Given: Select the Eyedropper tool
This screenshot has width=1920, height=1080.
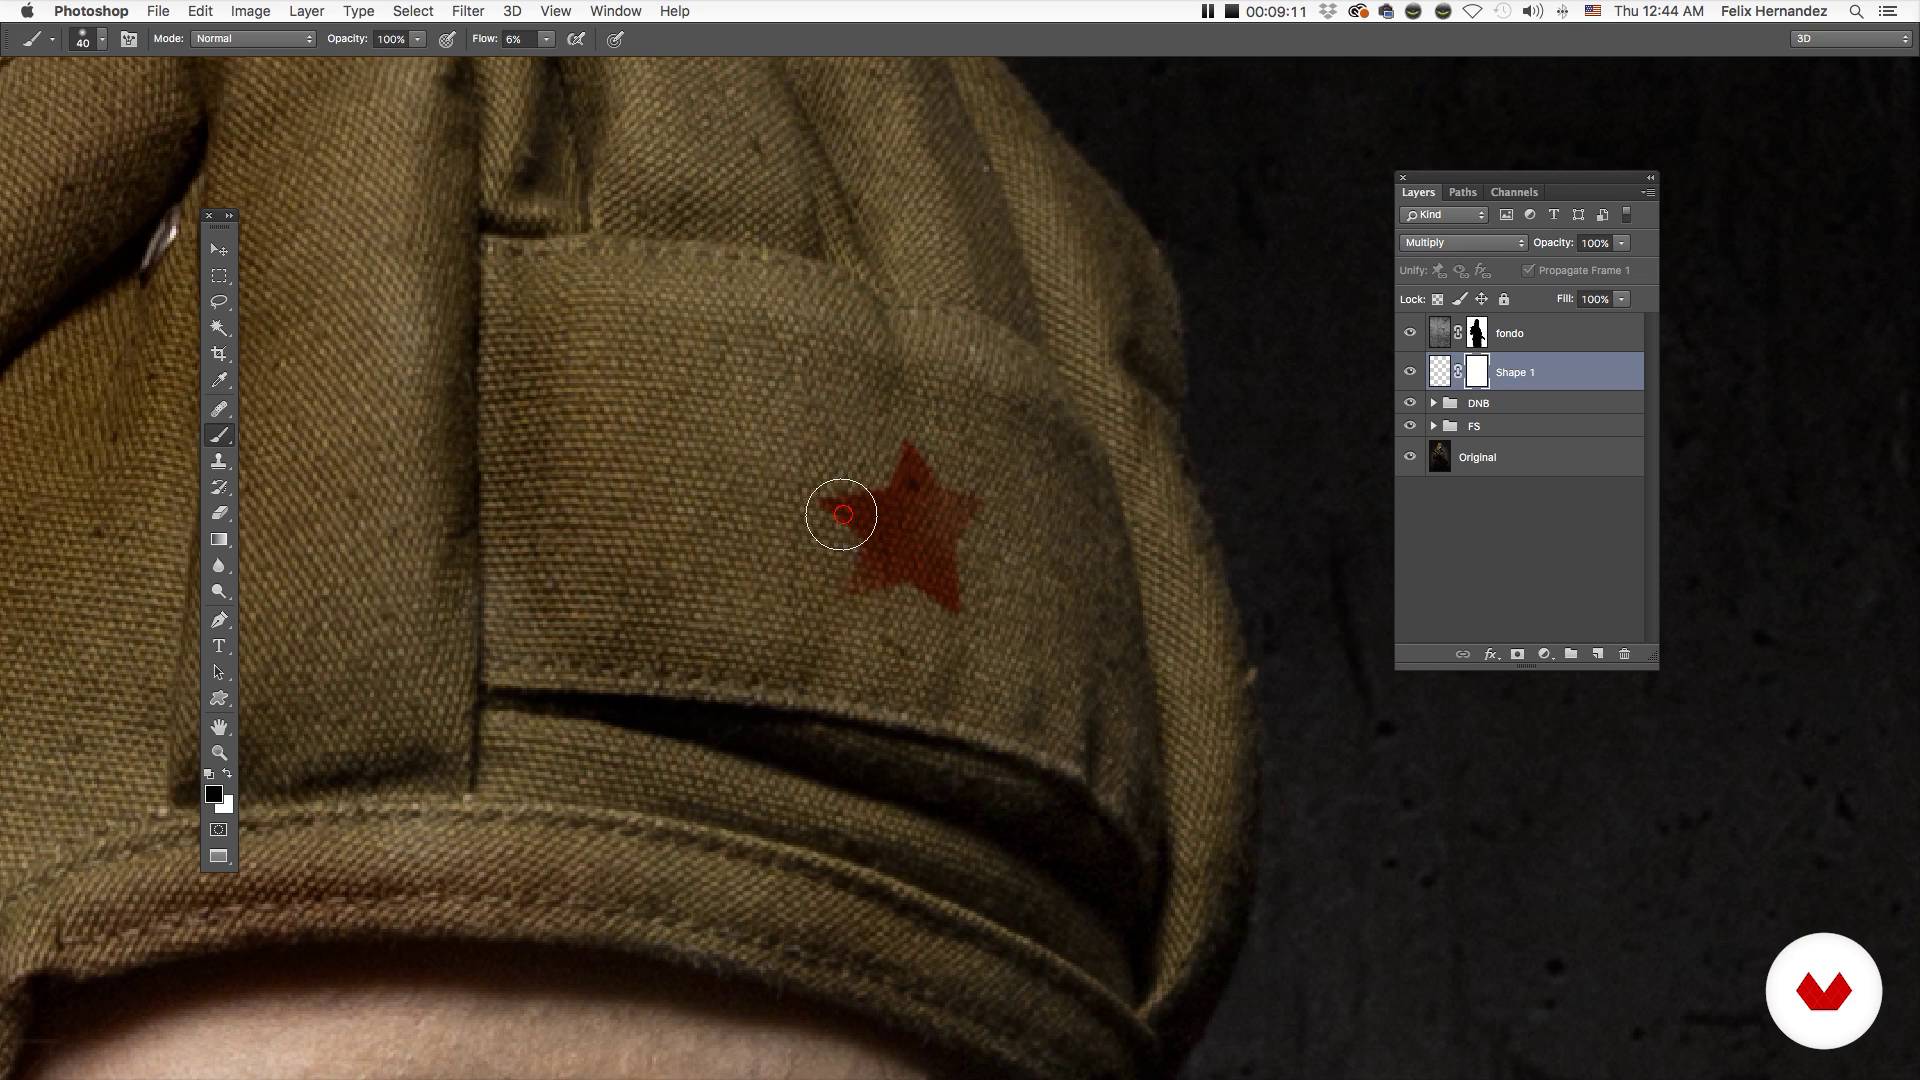Looking at the screenshot, I should tap(219, 381).
